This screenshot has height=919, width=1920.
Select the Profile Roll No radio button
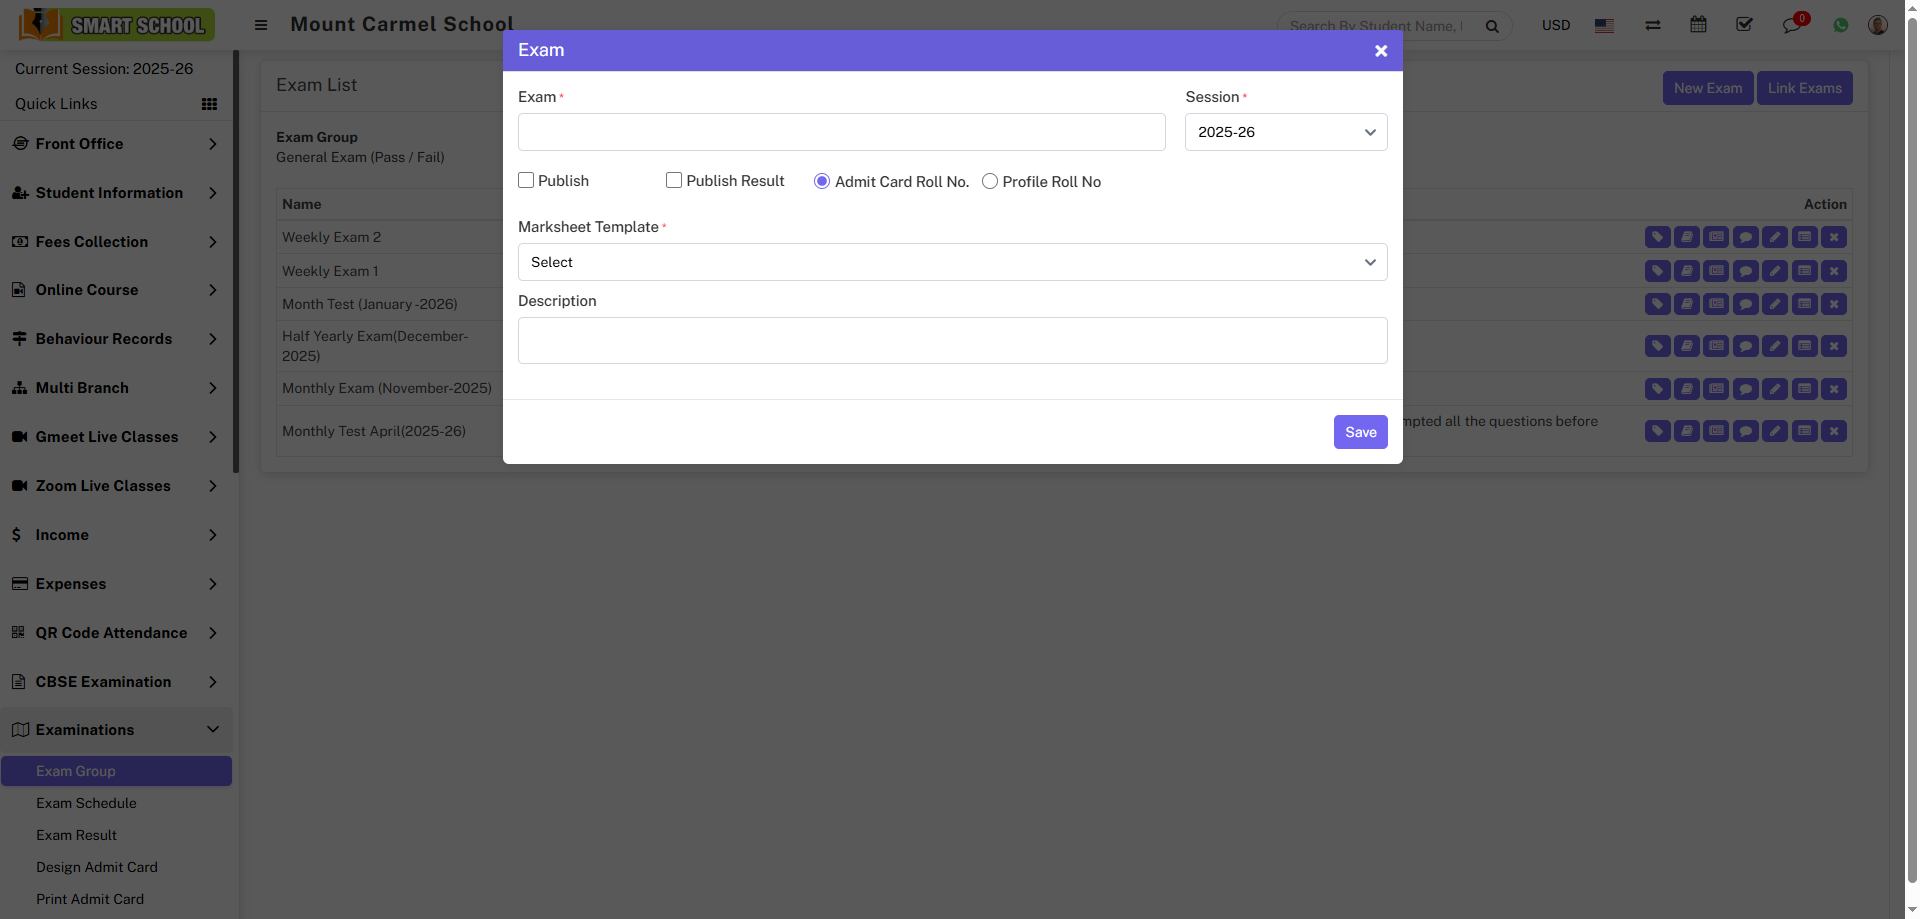(x=990, y=181)
